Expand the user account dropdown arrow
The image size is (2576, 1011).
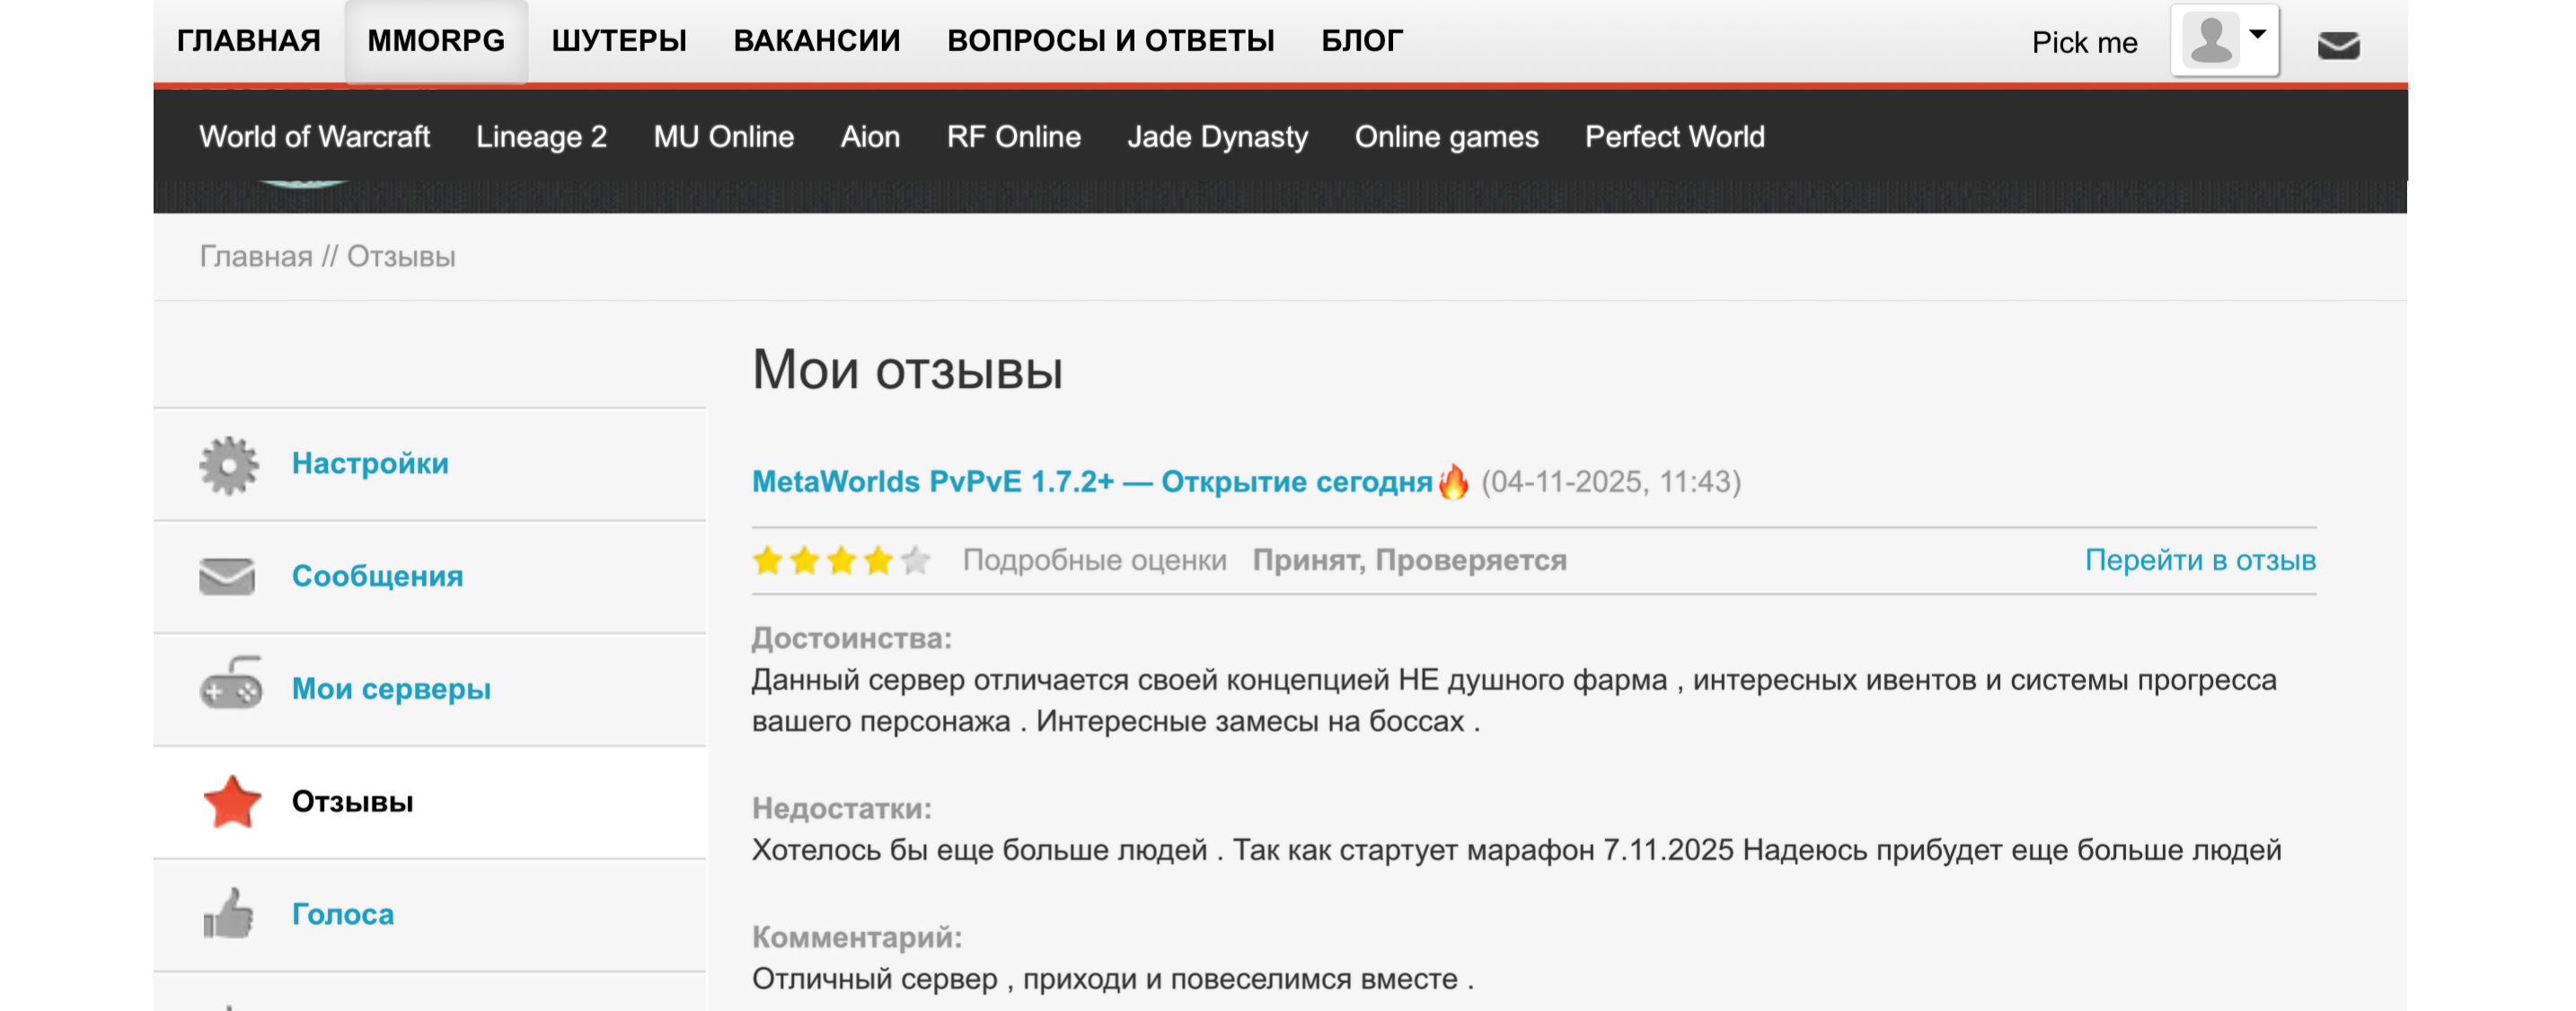coord(2257,34)
